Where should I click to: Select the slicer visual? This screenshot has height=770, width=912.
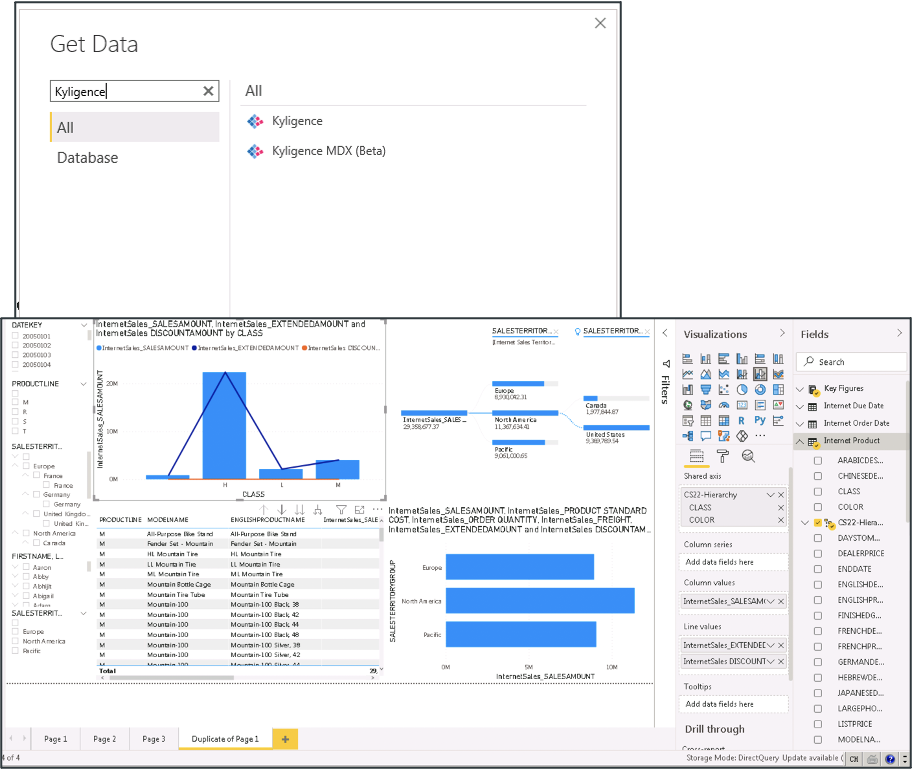click(687, 420)
